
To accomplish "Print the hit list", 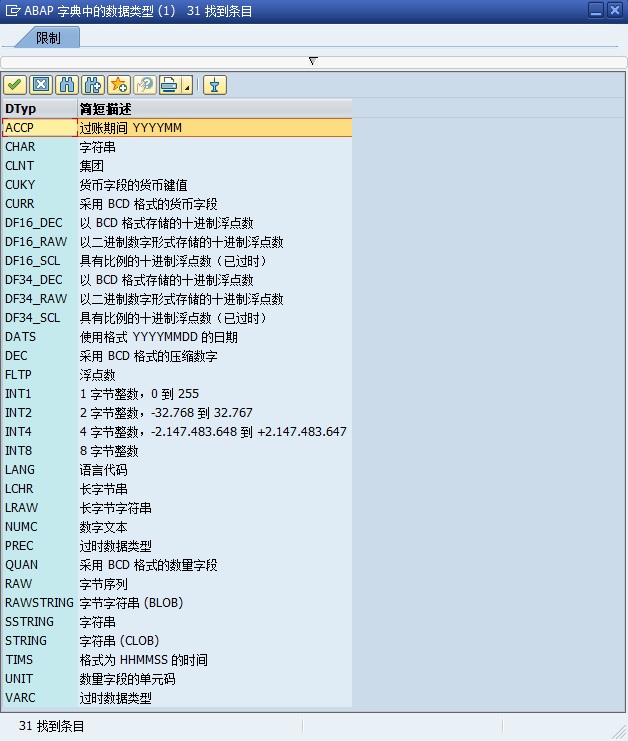I will click(x=170, y=85).
